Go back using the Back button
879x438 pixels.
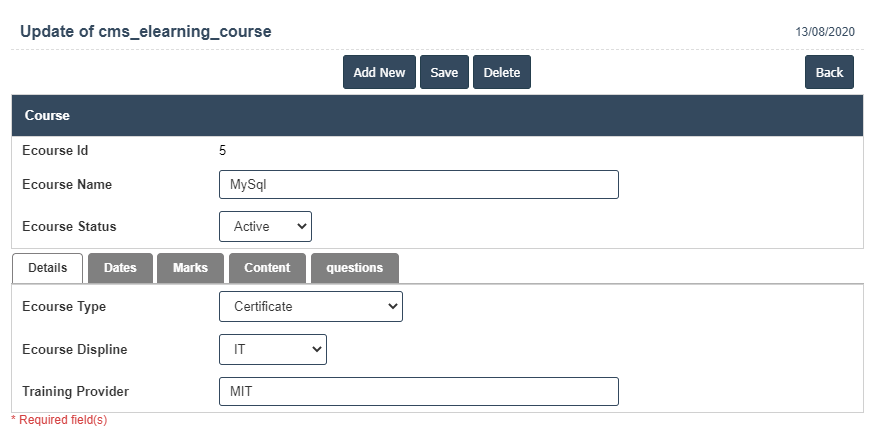pos(829,73)
